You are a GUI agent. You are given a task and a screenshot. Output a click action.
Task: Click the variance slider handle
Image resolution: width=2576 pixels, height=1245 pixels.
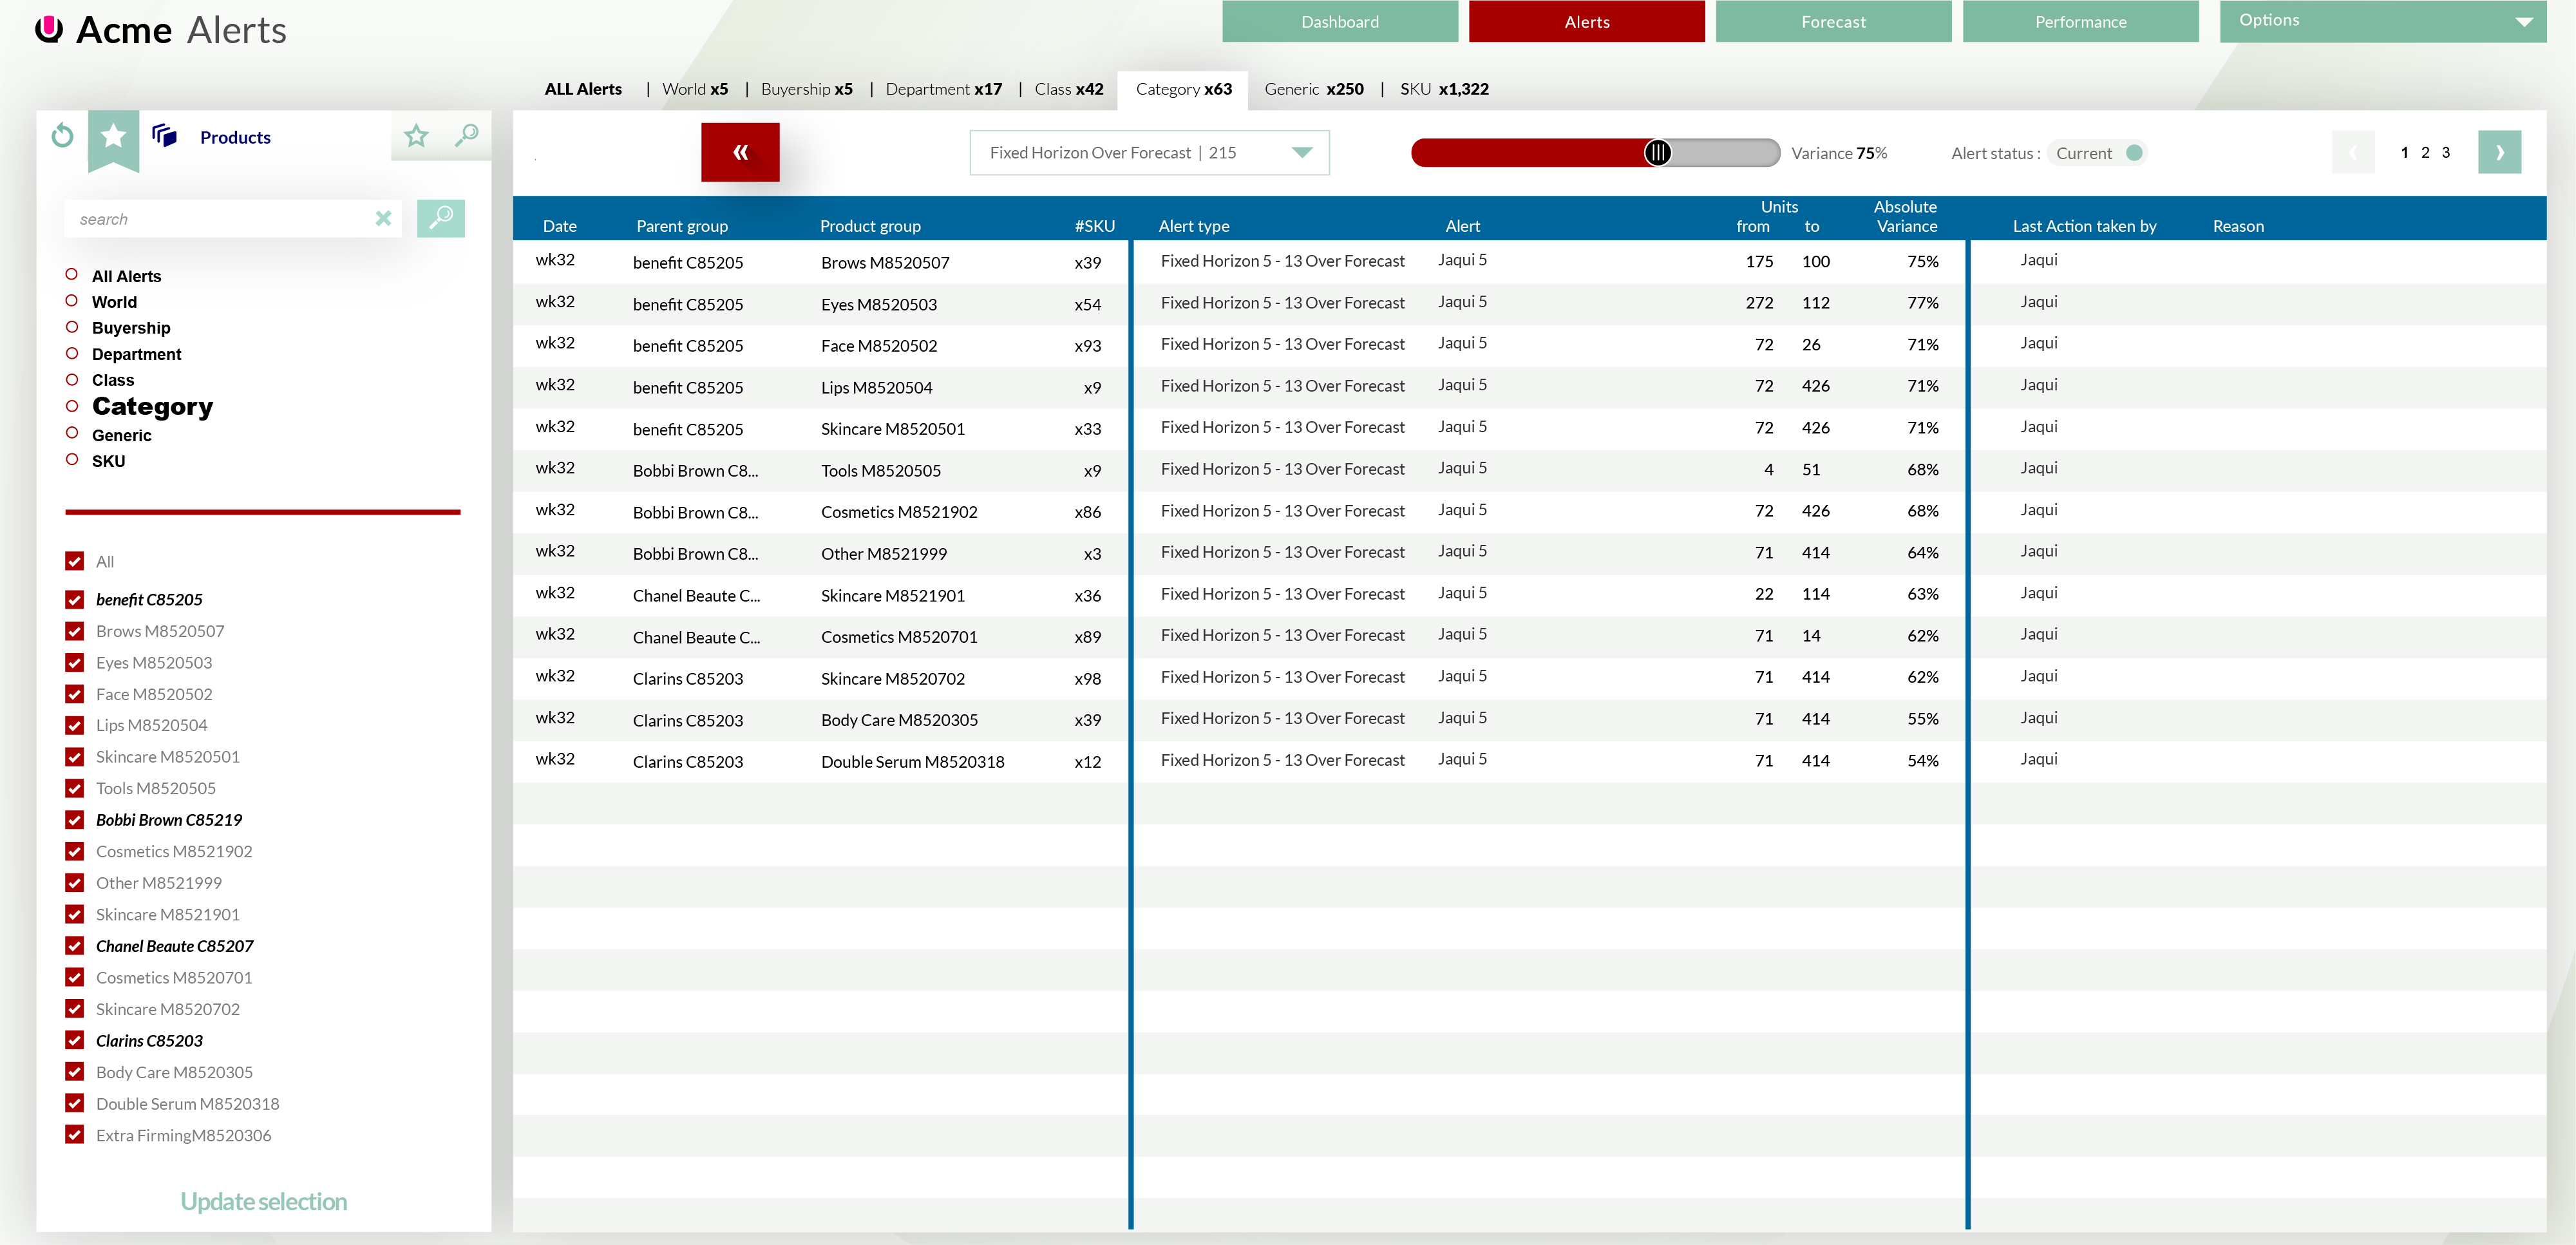pyautogui.click(x=1657, y=153)
